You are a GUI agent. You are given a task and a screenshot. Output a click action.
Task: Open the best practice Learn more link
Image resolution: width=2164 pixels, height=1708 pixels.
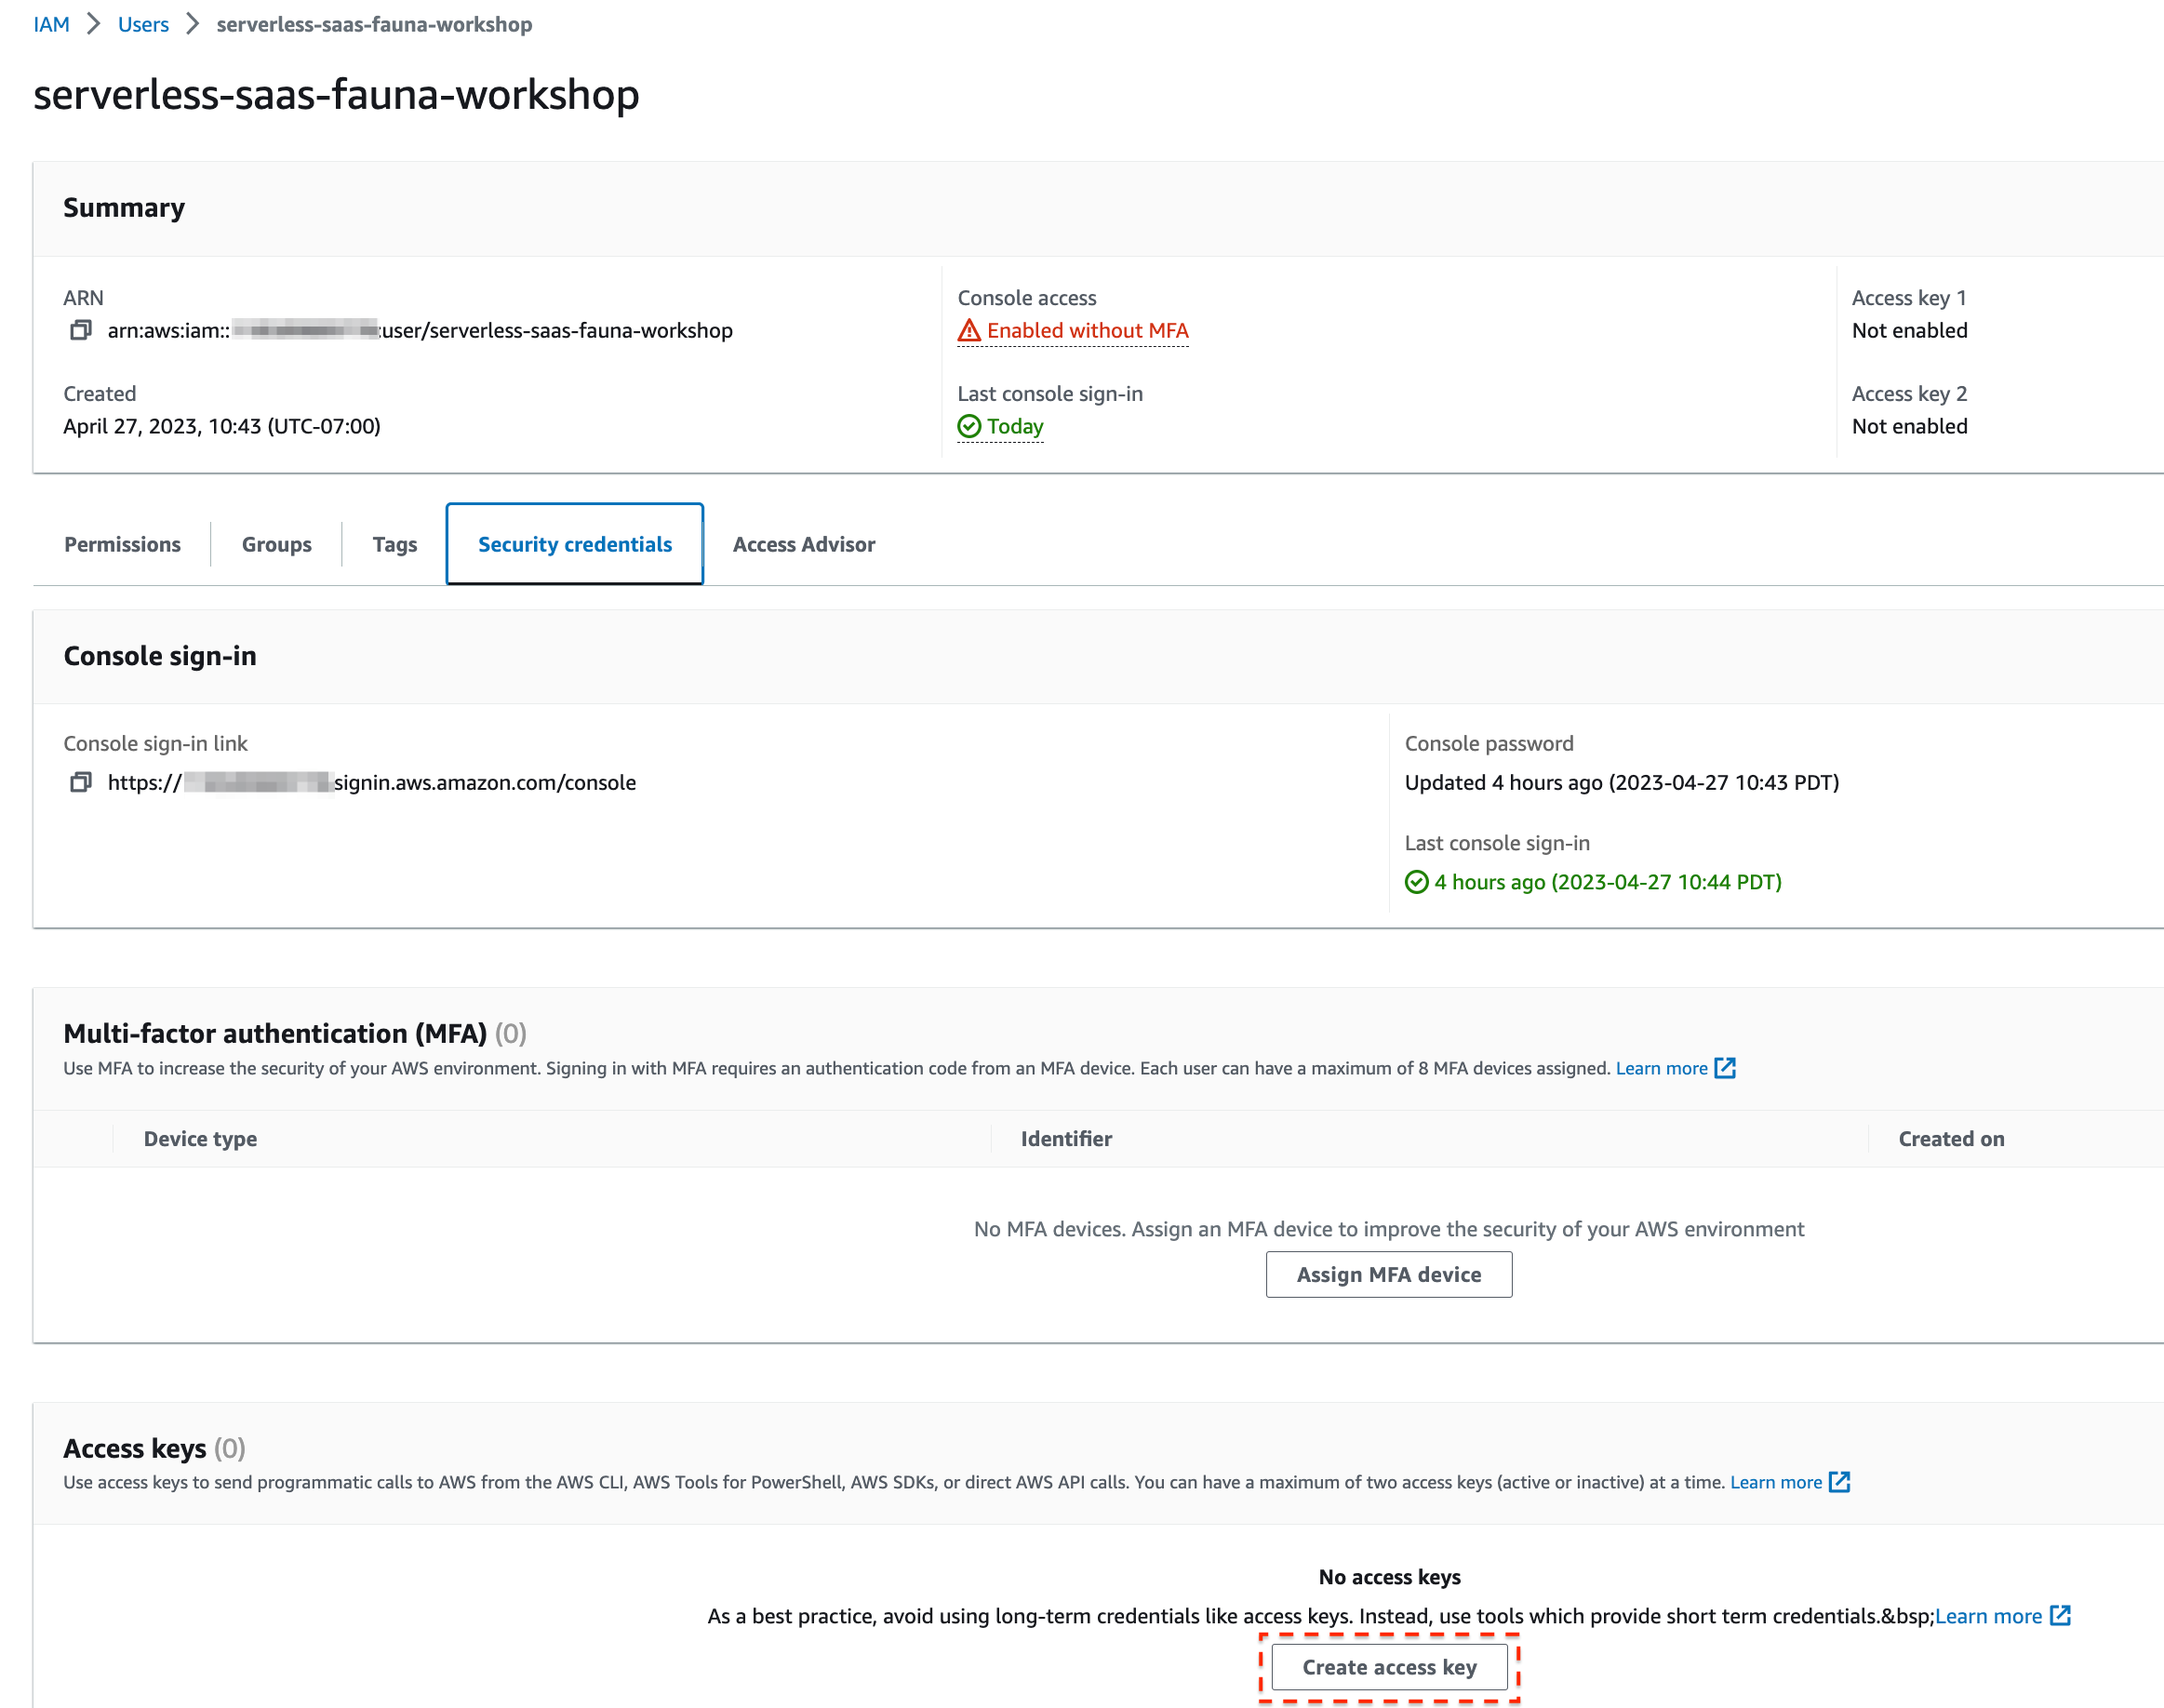point(1988,1616)
